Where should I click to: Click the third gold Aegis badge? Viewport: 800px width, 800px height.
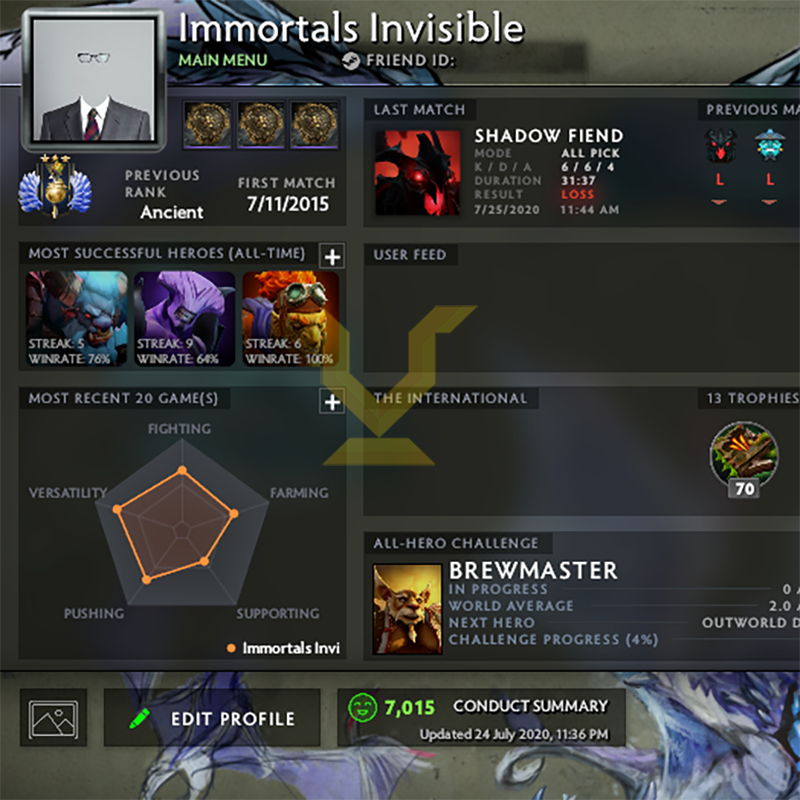pos(314,124)
